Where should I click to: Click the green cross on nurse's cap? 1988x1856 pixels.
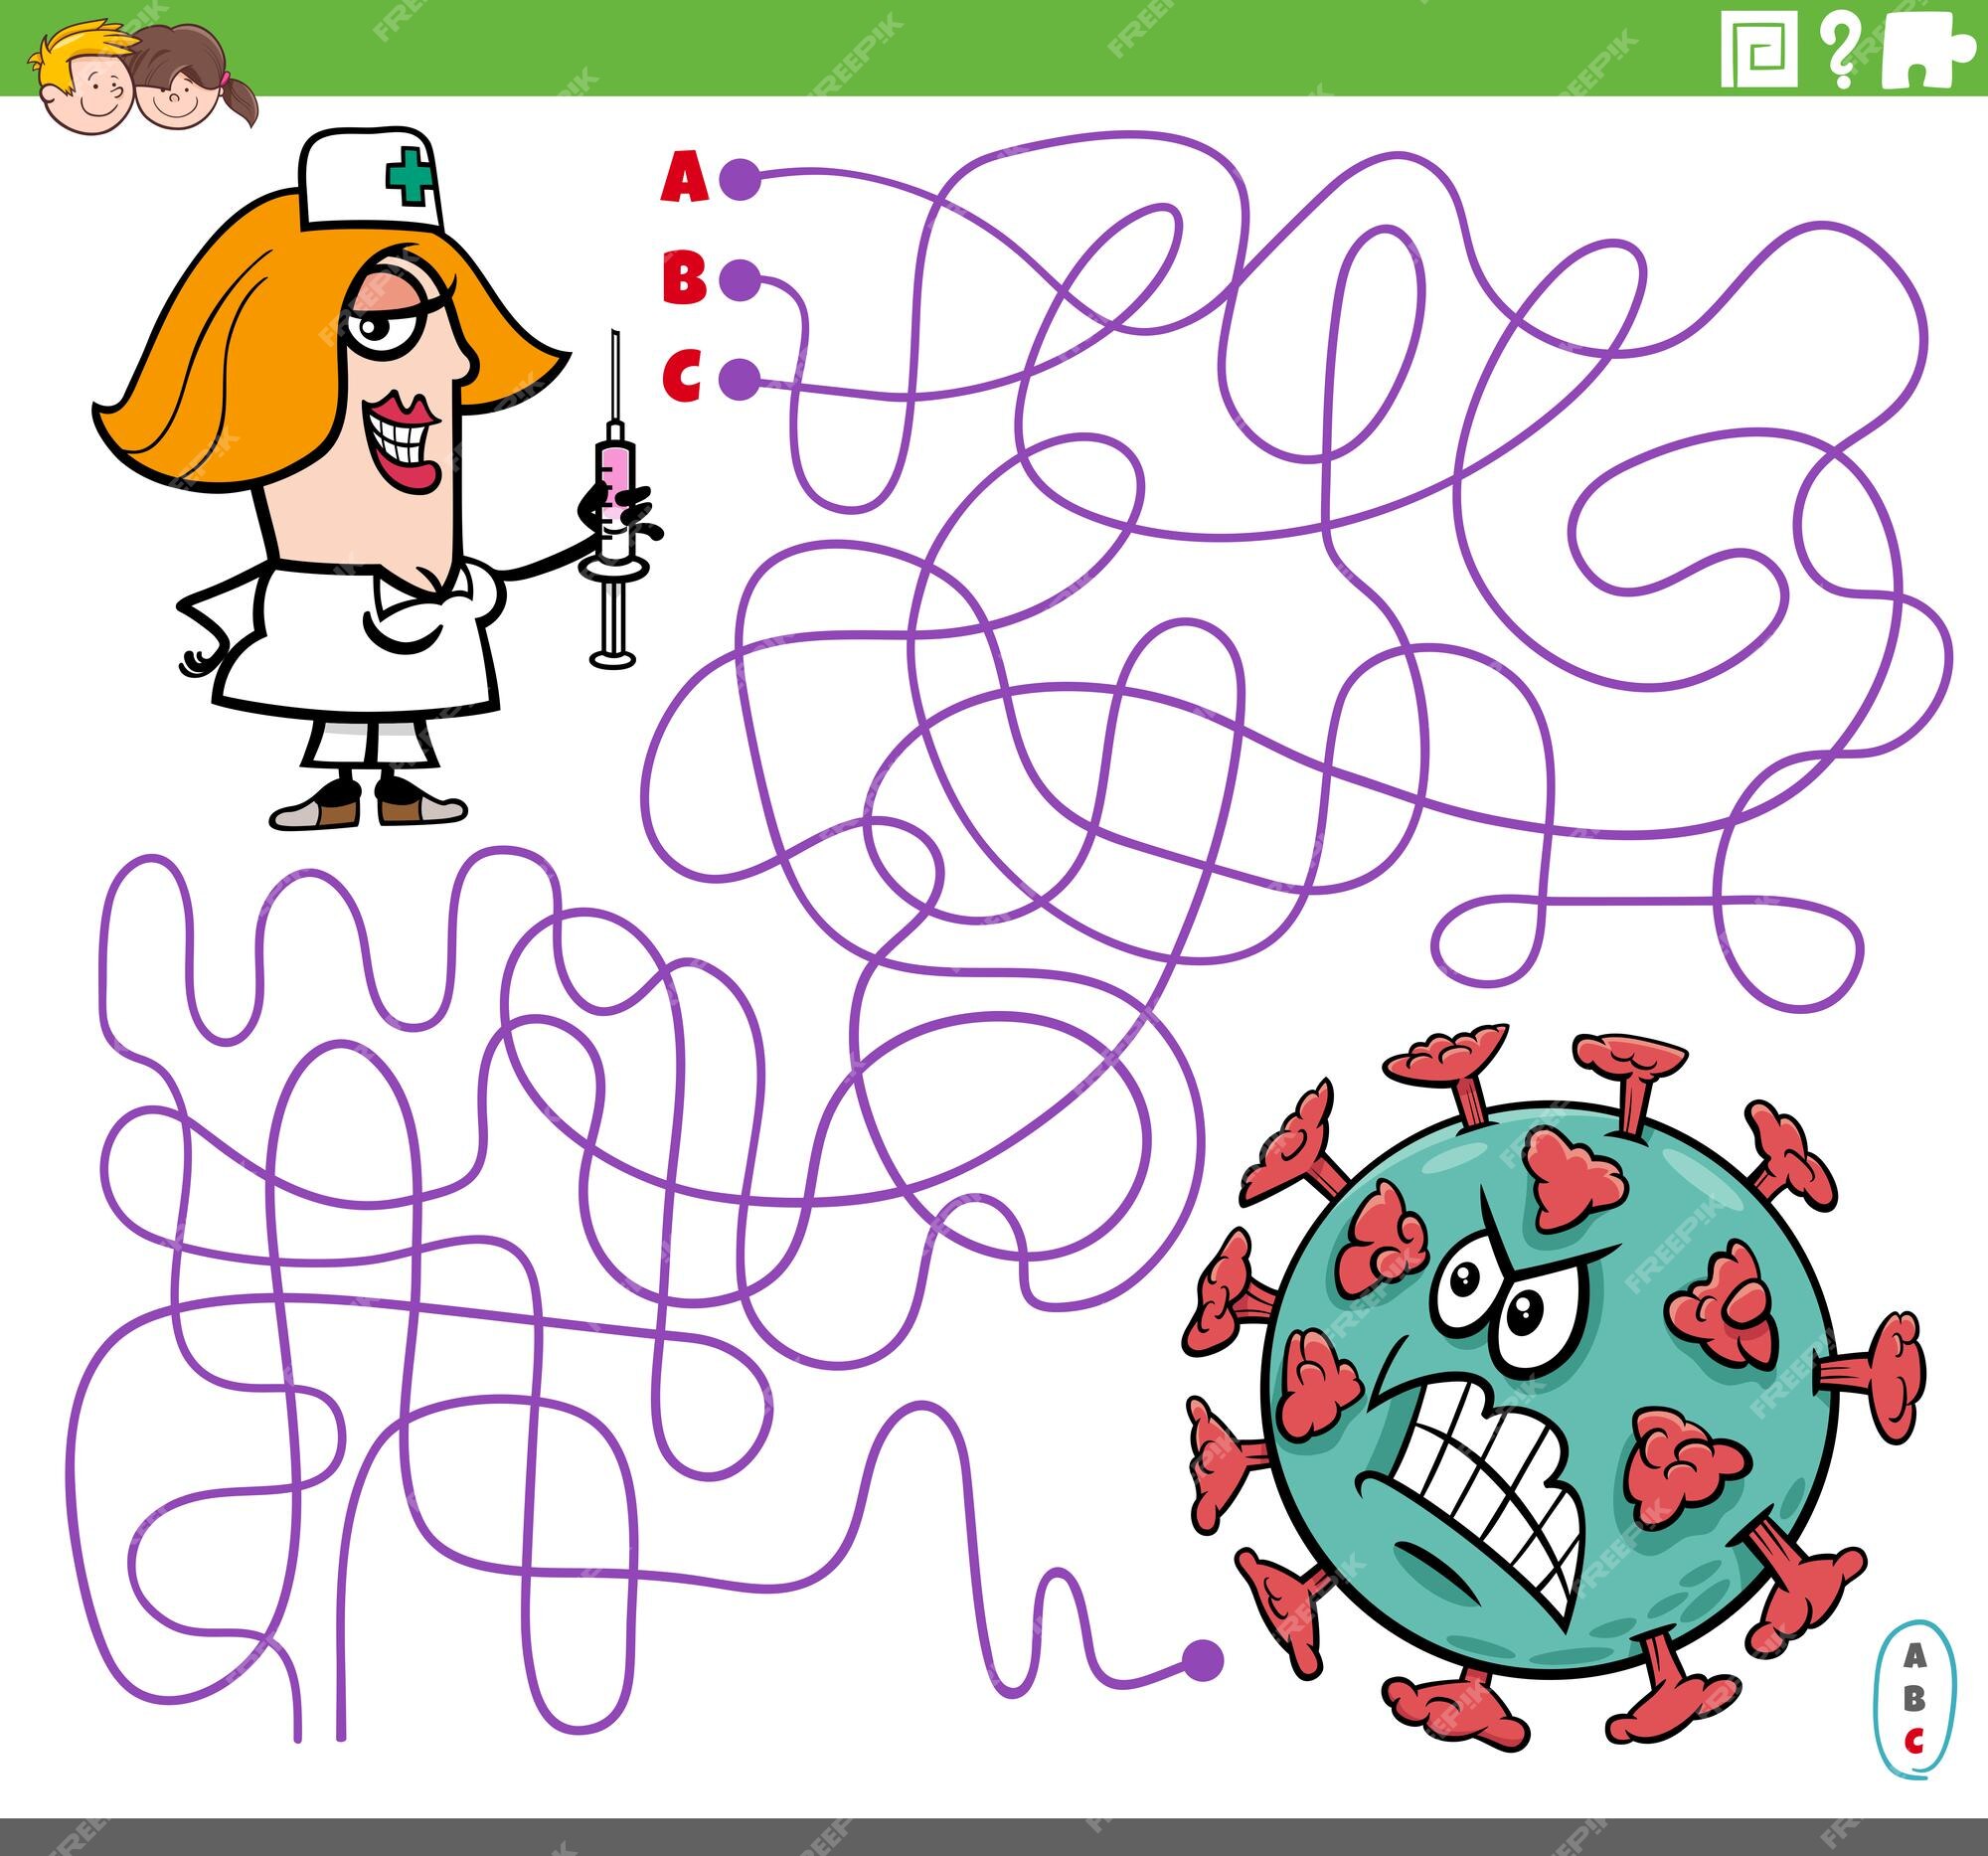pyautogui.click(x=411, y=176)
